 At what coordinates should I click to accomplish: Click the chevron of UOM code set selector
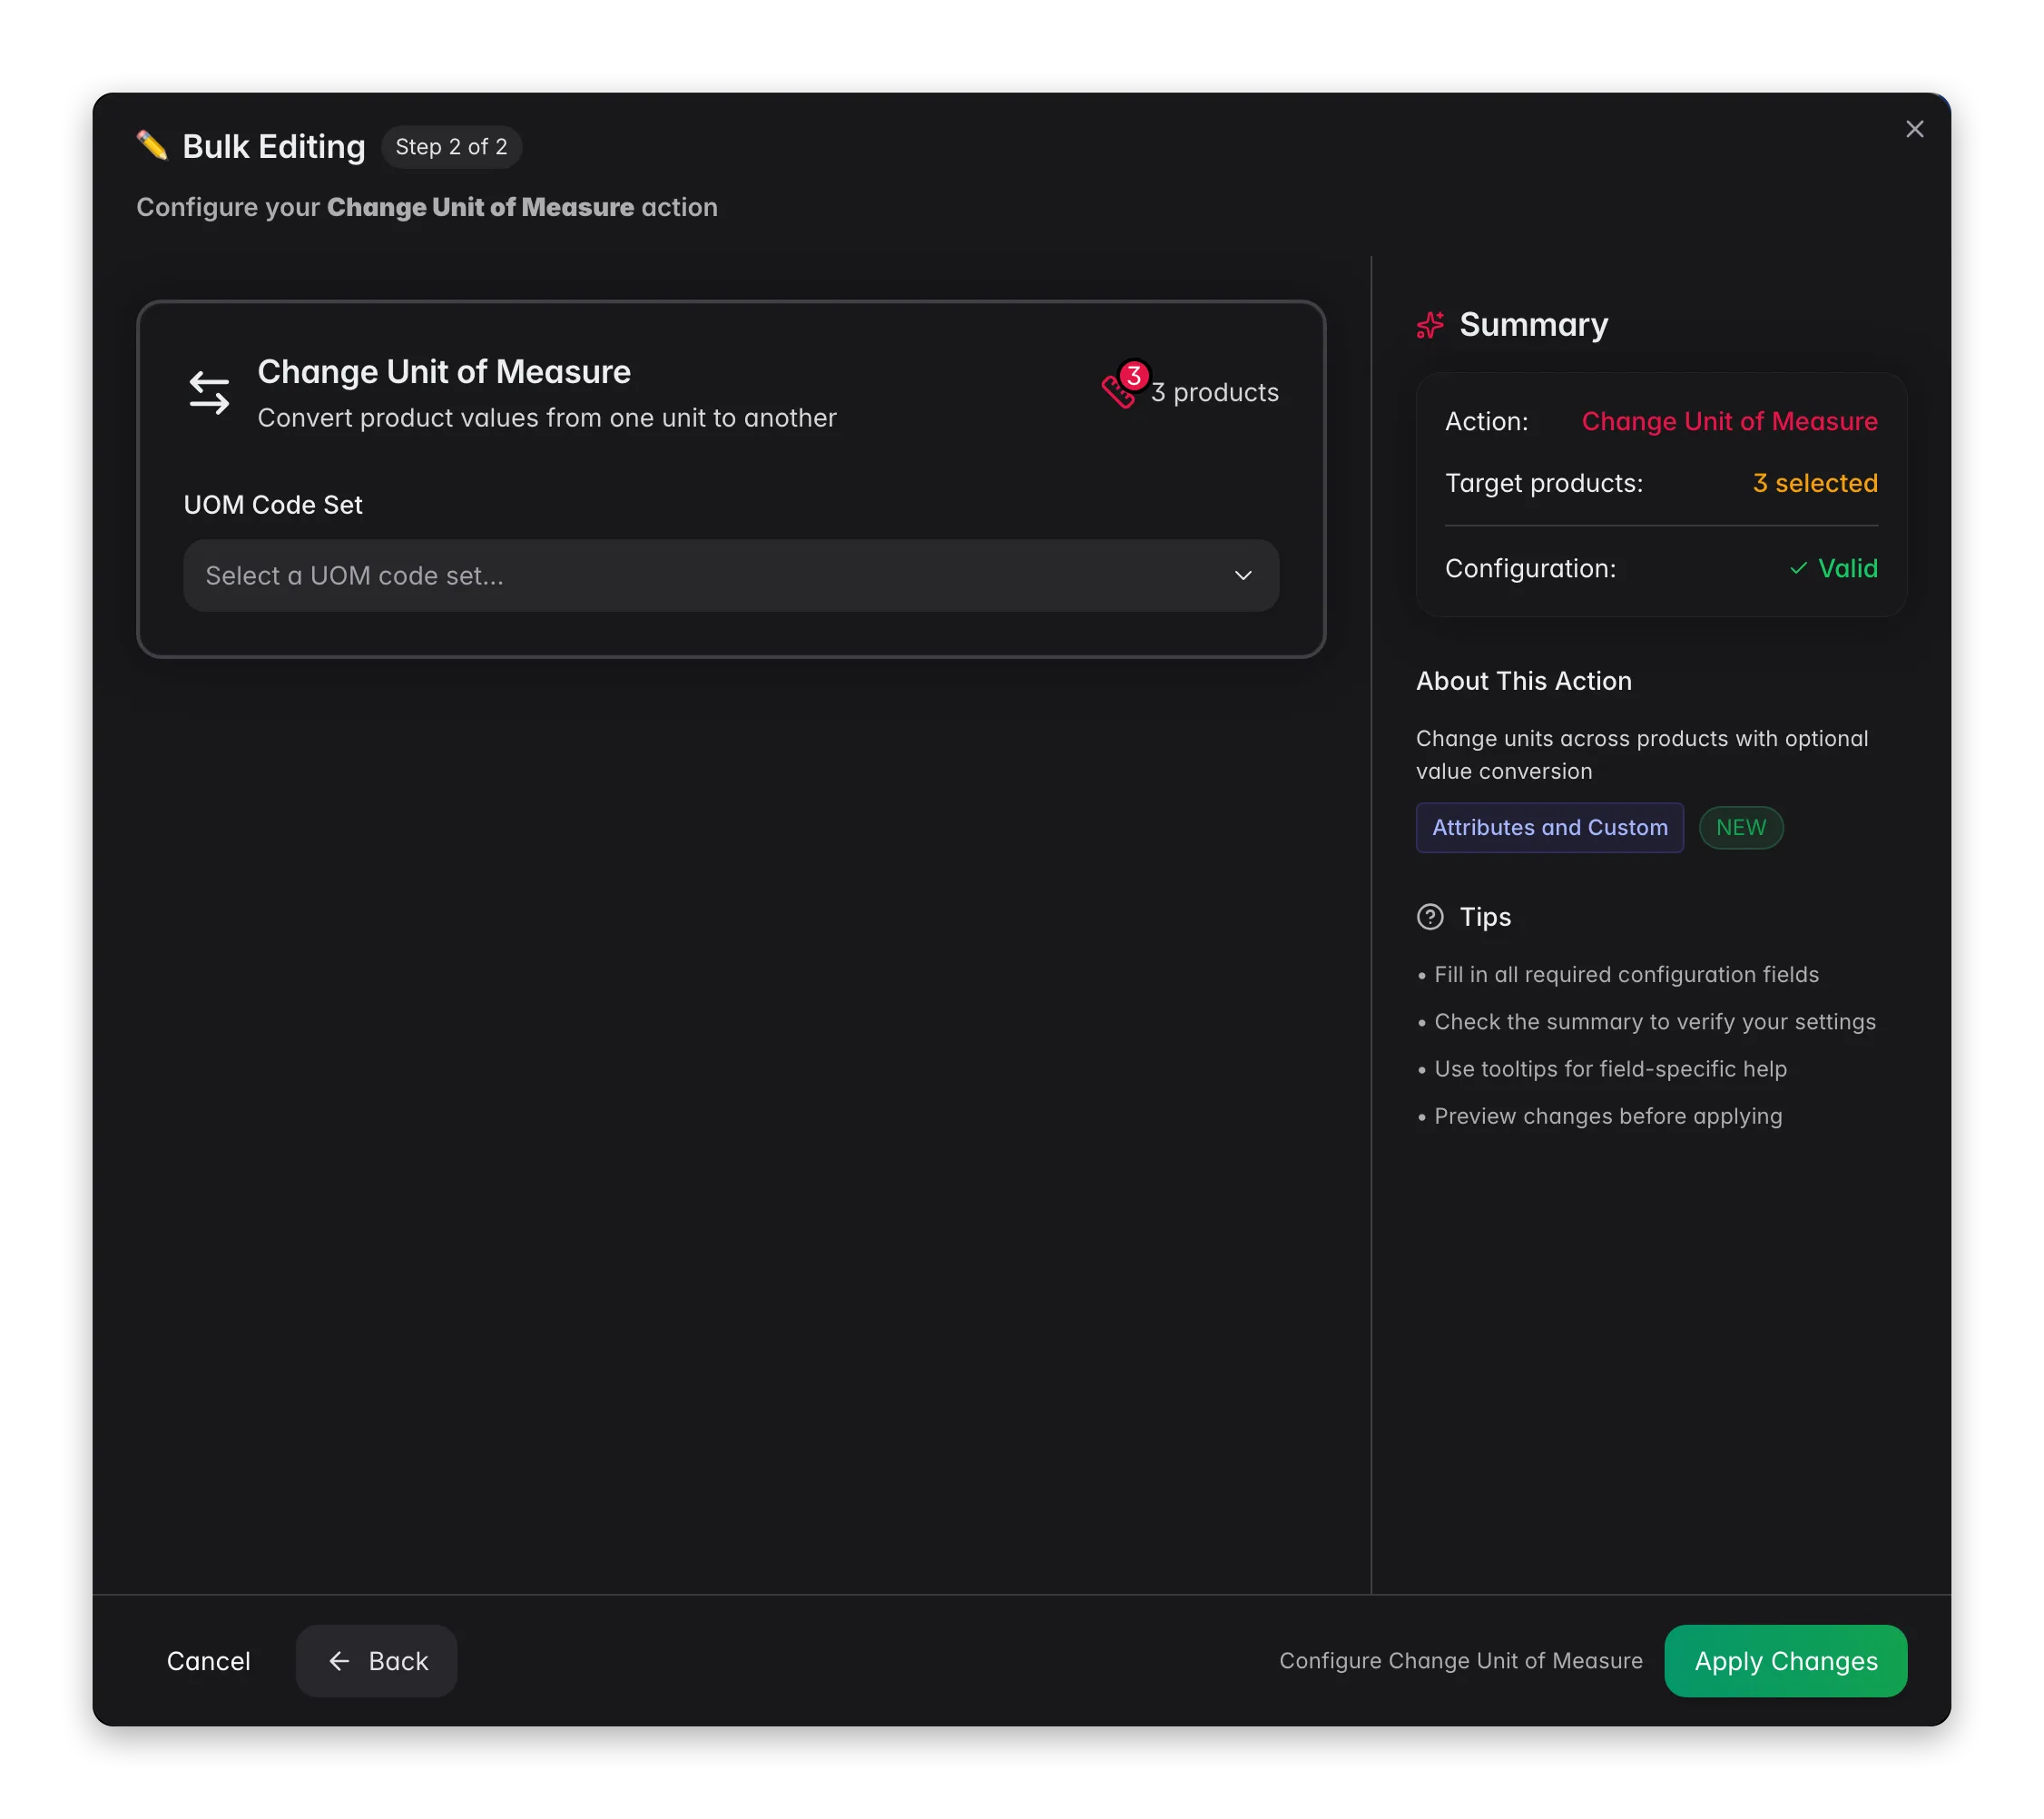(1243, 576)
